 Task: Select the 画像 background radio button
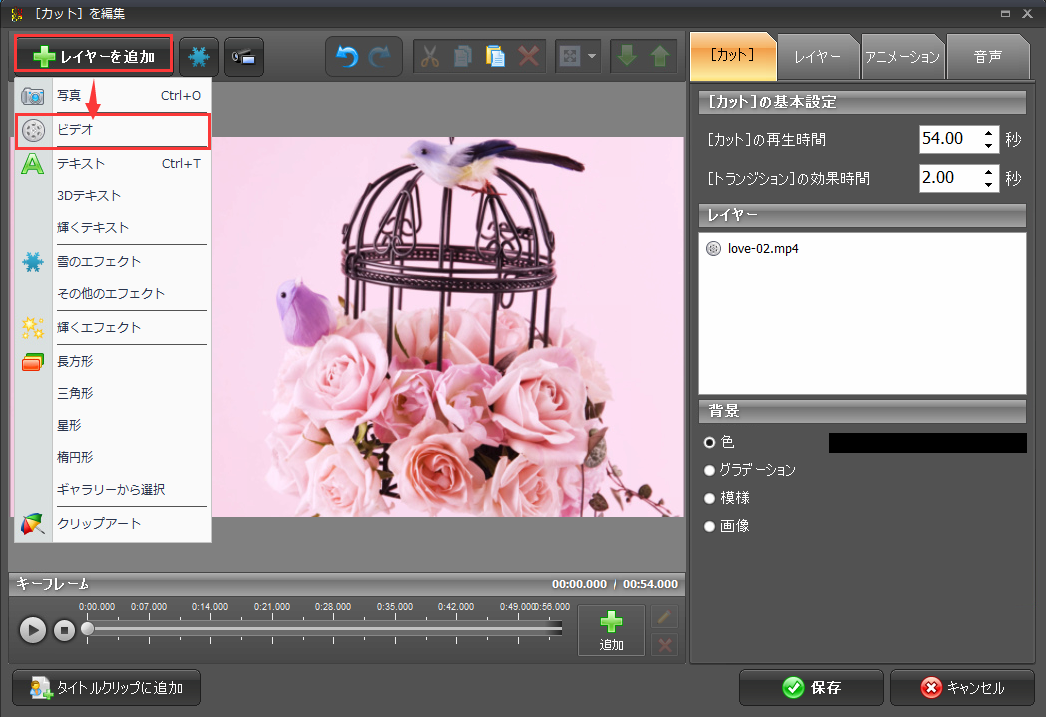pyautogui.click(x=710, y=525)
